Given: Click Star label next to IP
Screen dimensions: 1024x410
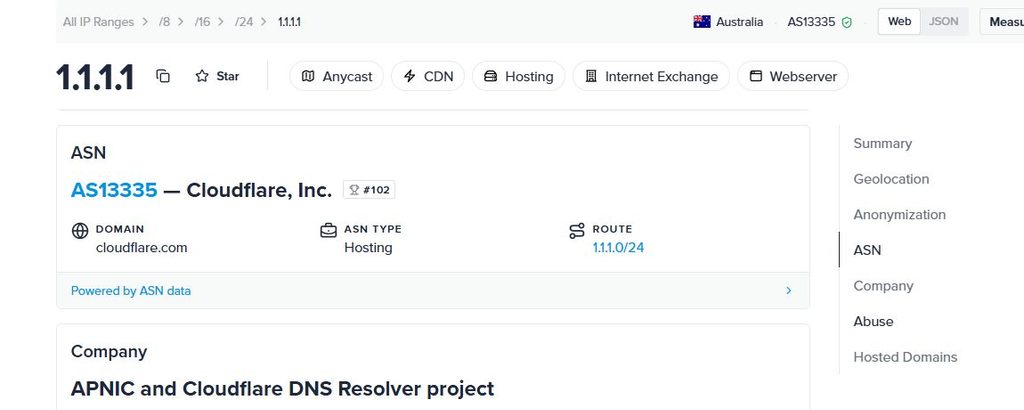Looking at the screenshot, I should (x=228, y=76).
